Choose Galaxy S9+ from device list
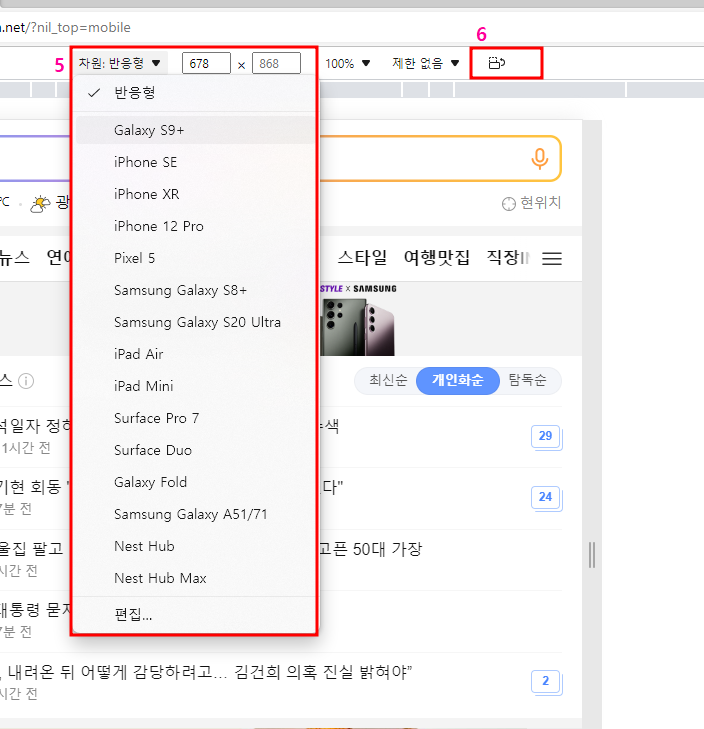 click(194, 130)
